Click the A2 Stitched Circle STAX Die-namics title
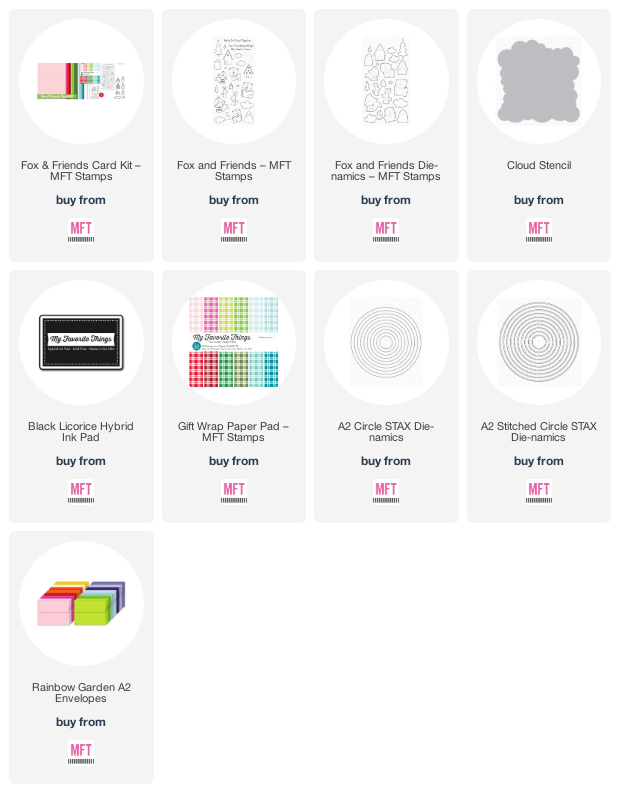Screen dimensions: 620x804 (x=538, y=432)
